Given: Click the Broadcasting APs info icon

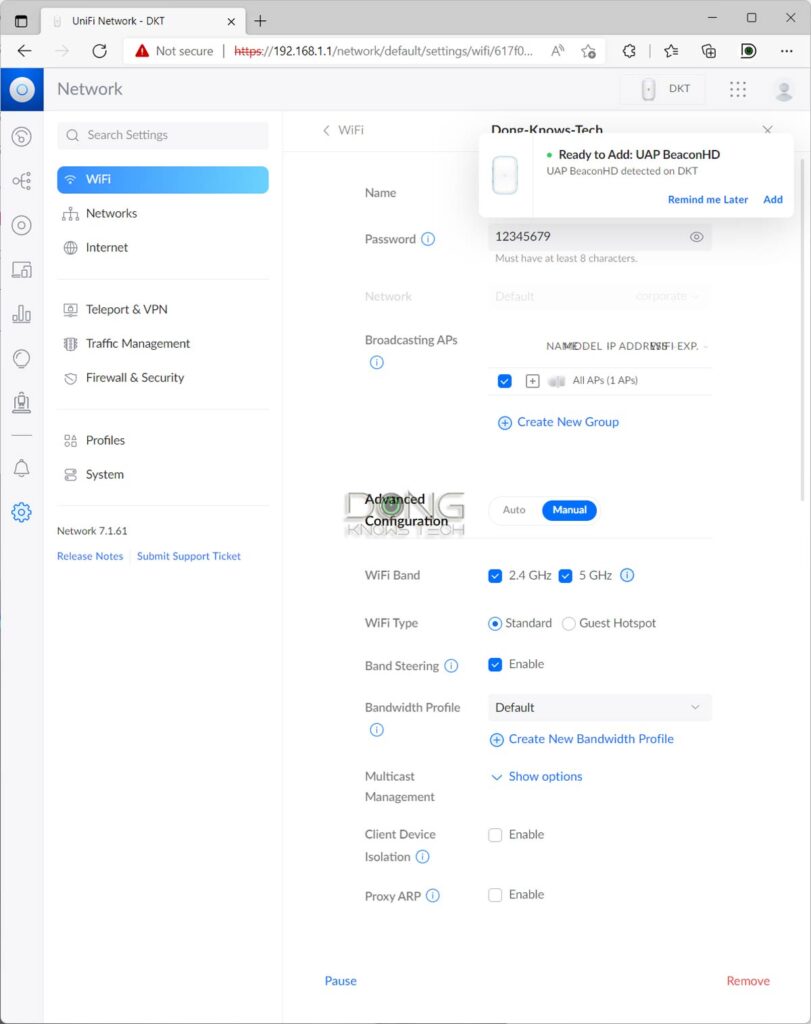Looking at the screenshot, I should tap(377, 362).
